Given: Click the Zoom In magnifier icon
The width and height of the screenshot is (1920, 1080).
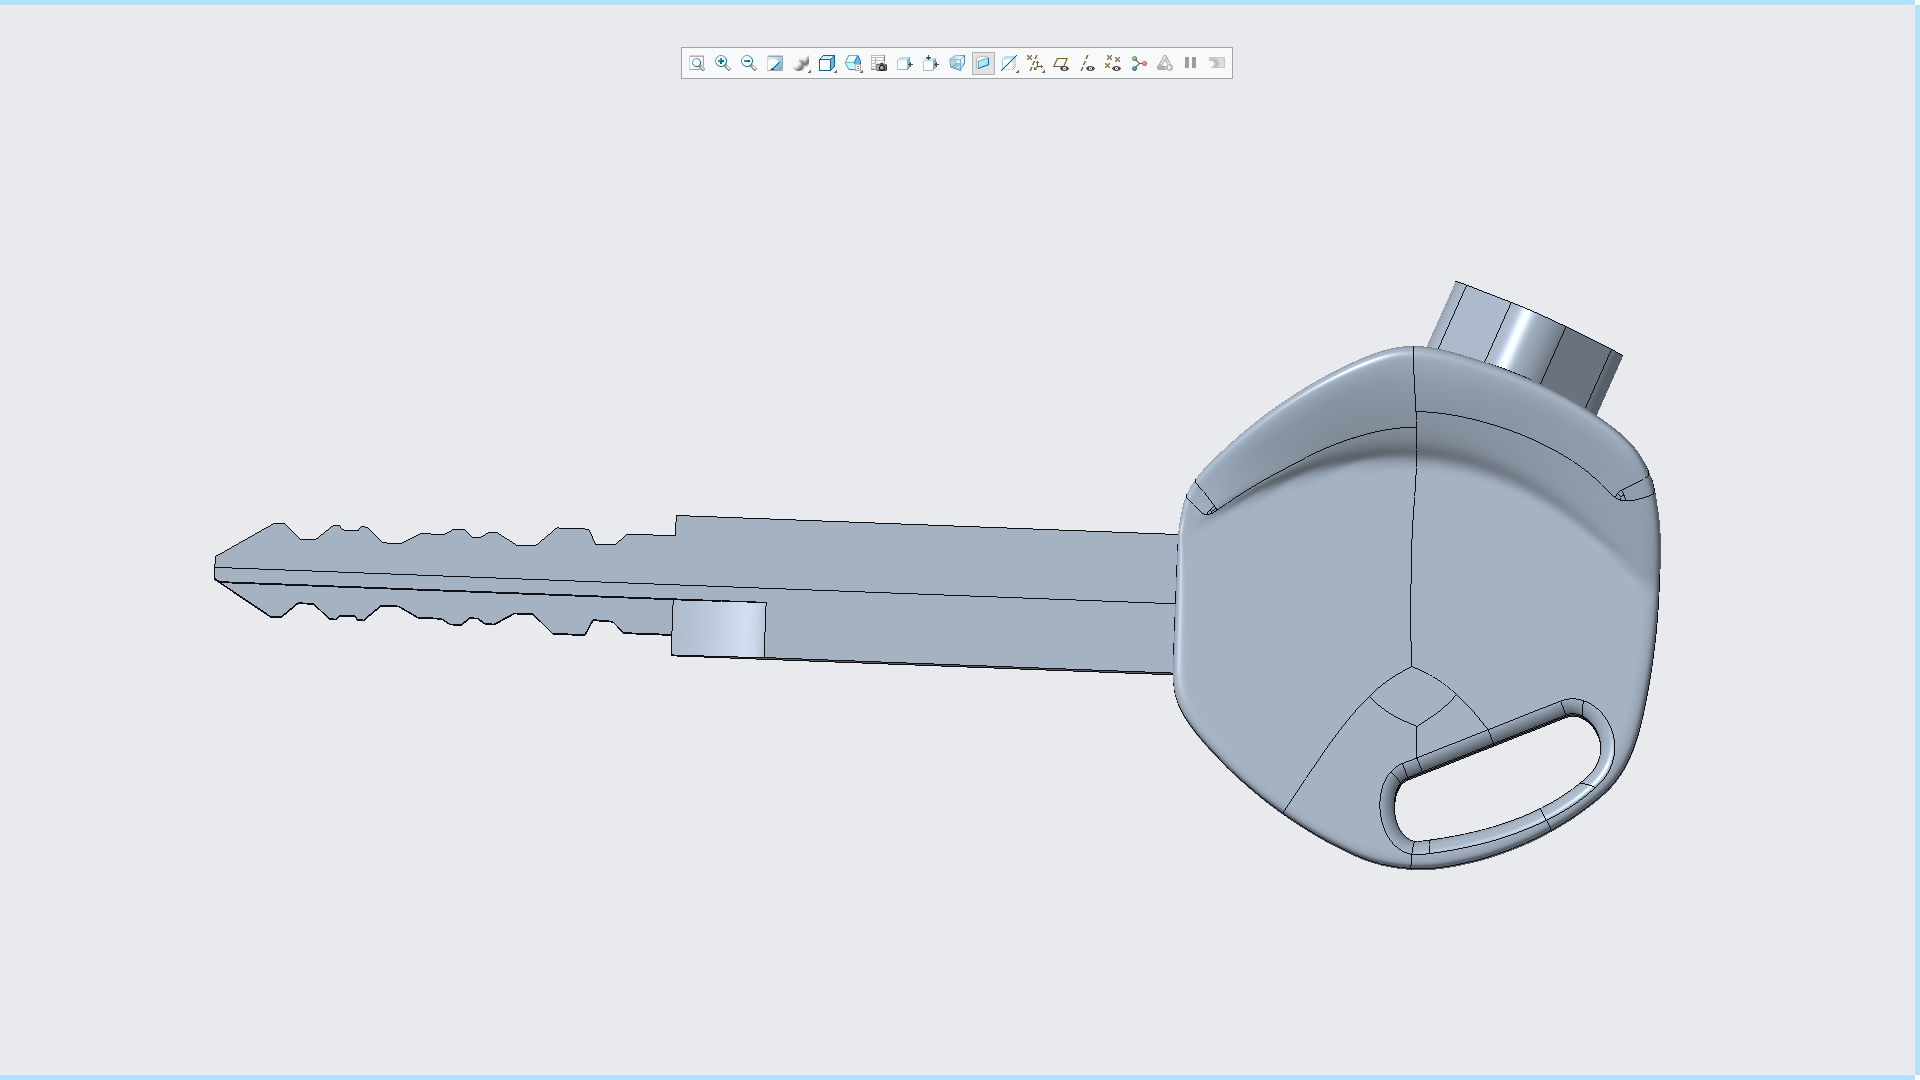Looking at the screenshot, I should [x=723, y=63].
